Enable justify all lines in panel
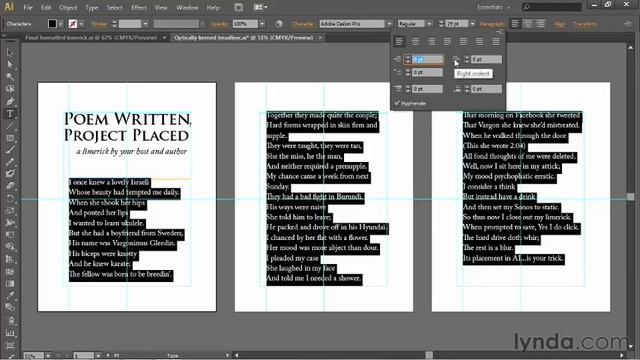Image resolution: width=640 pixels, height=360 pixels. click(x=496, y=41)
